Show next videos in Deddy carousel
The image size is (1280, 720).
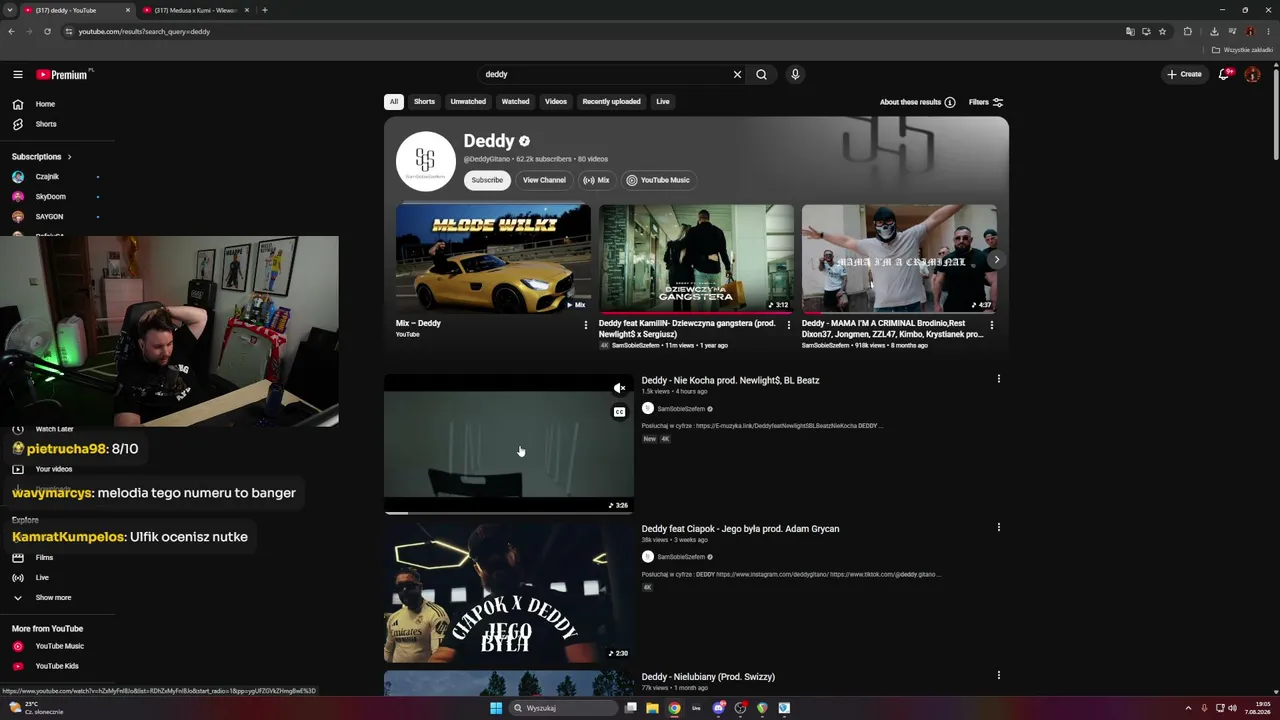coord(996,260)
